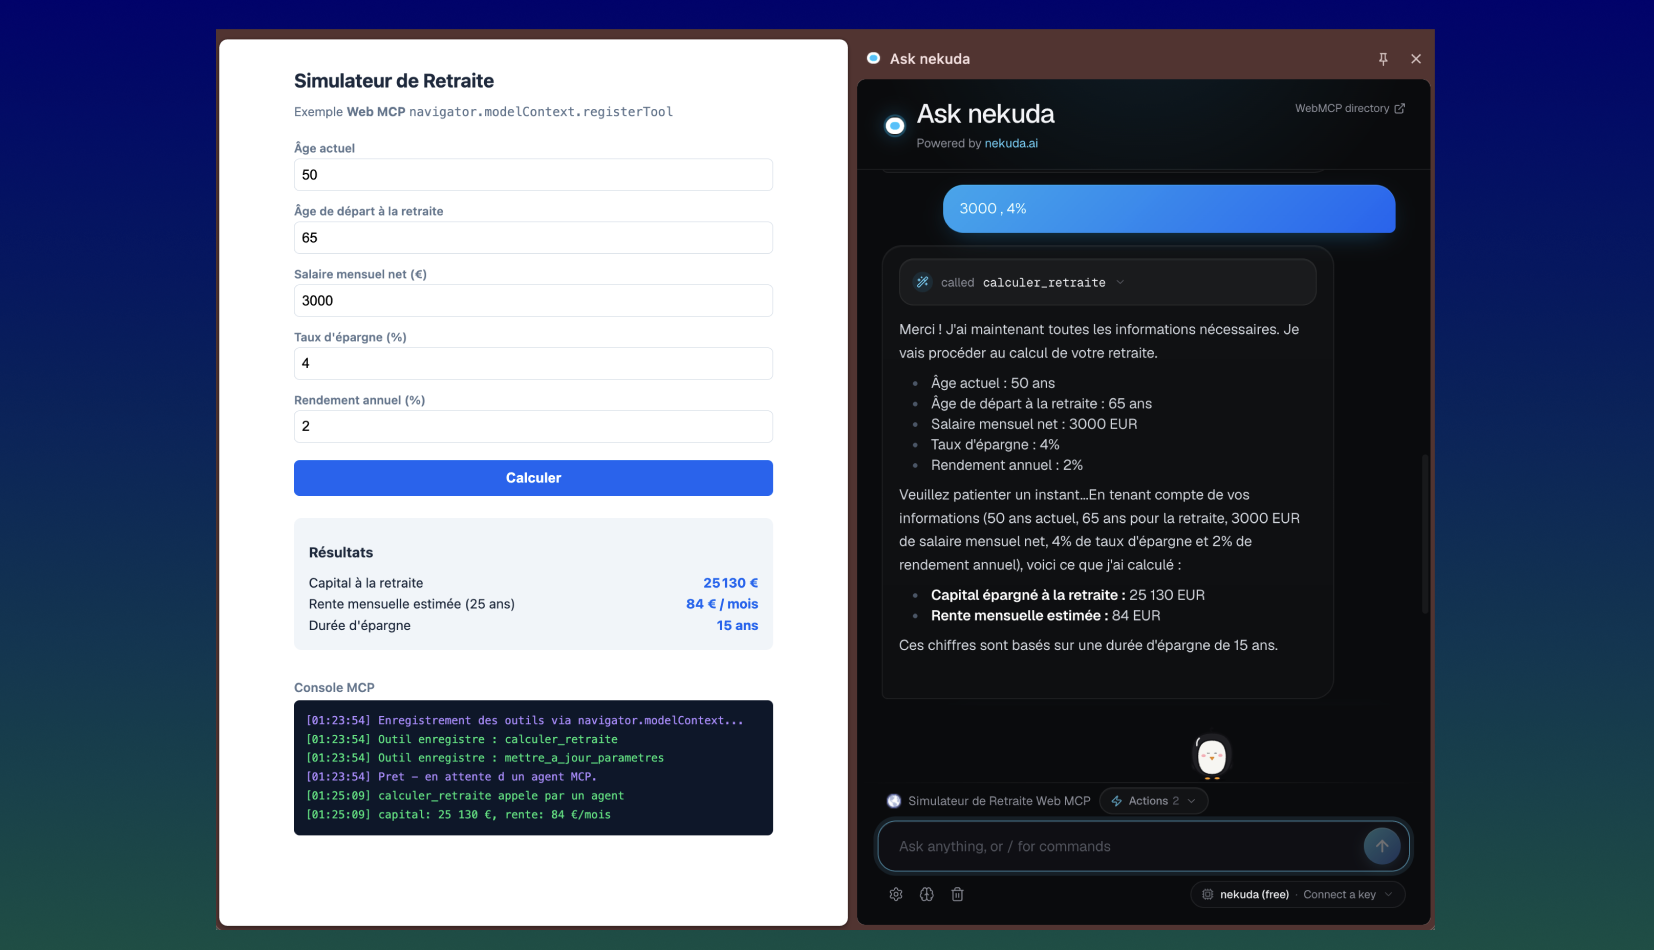The height and width of the screenshot is (950, 1654).
Task: Click console line Pret – en attente d un agent MCP
Action: [x=451, y=777]
